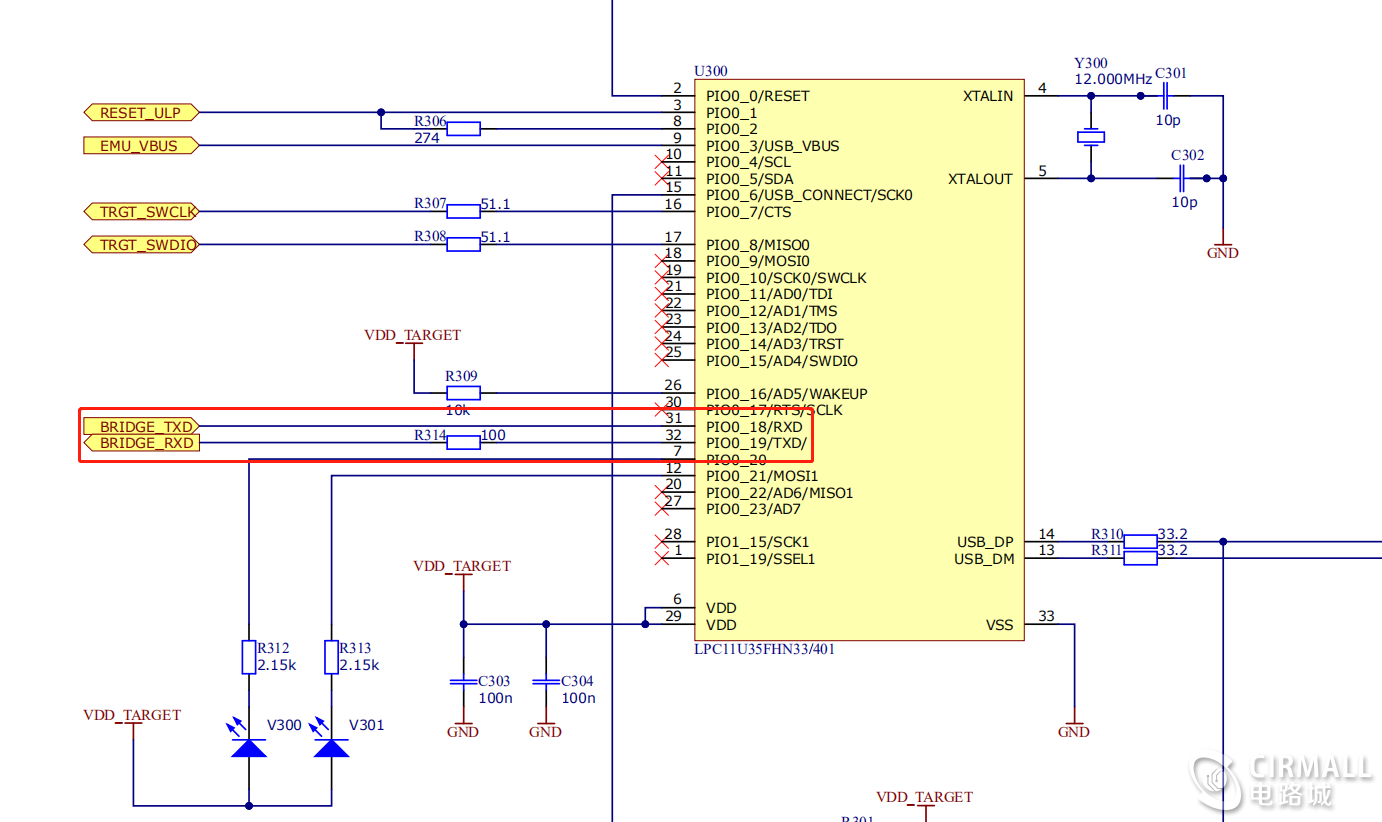
Task: Click the PIO0_7/CTS pin label
Action: pos(749,211)
